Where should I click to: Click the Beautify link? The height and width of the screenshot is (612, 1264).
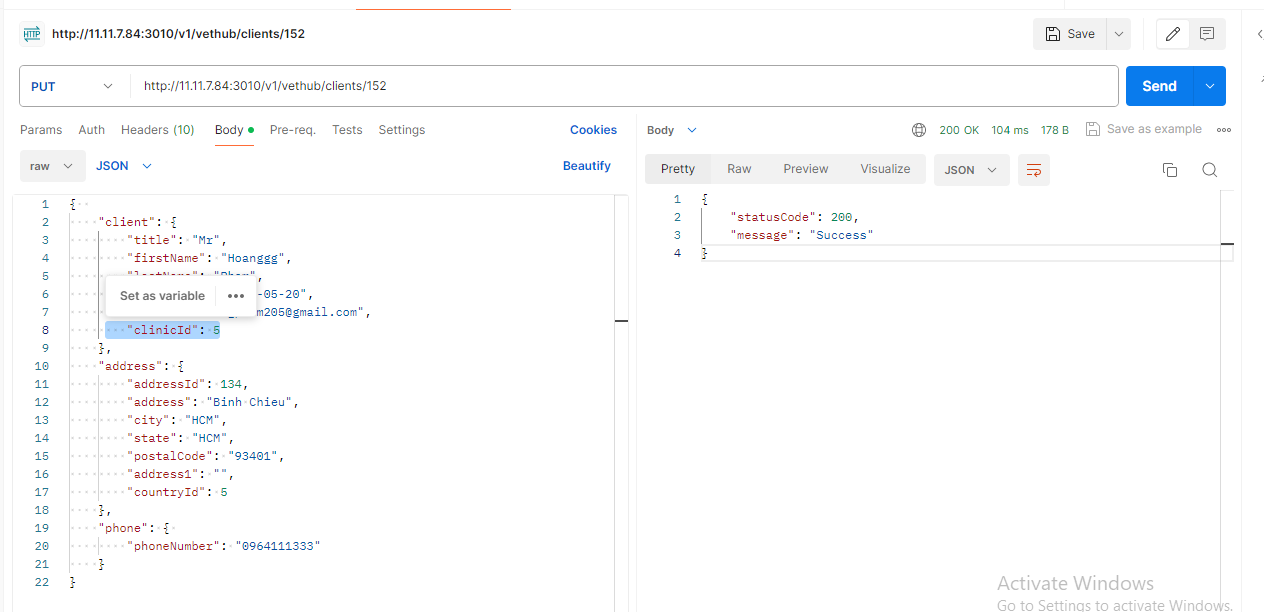(587, 166)
